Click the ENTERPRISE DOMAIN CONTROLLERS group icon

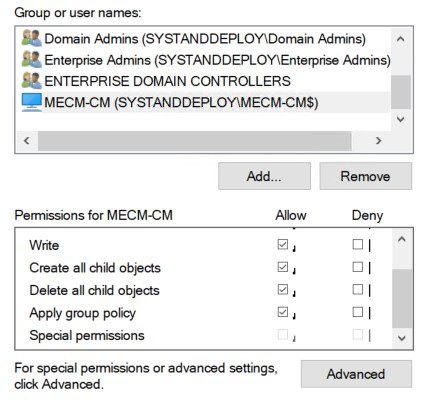(32, 81)
